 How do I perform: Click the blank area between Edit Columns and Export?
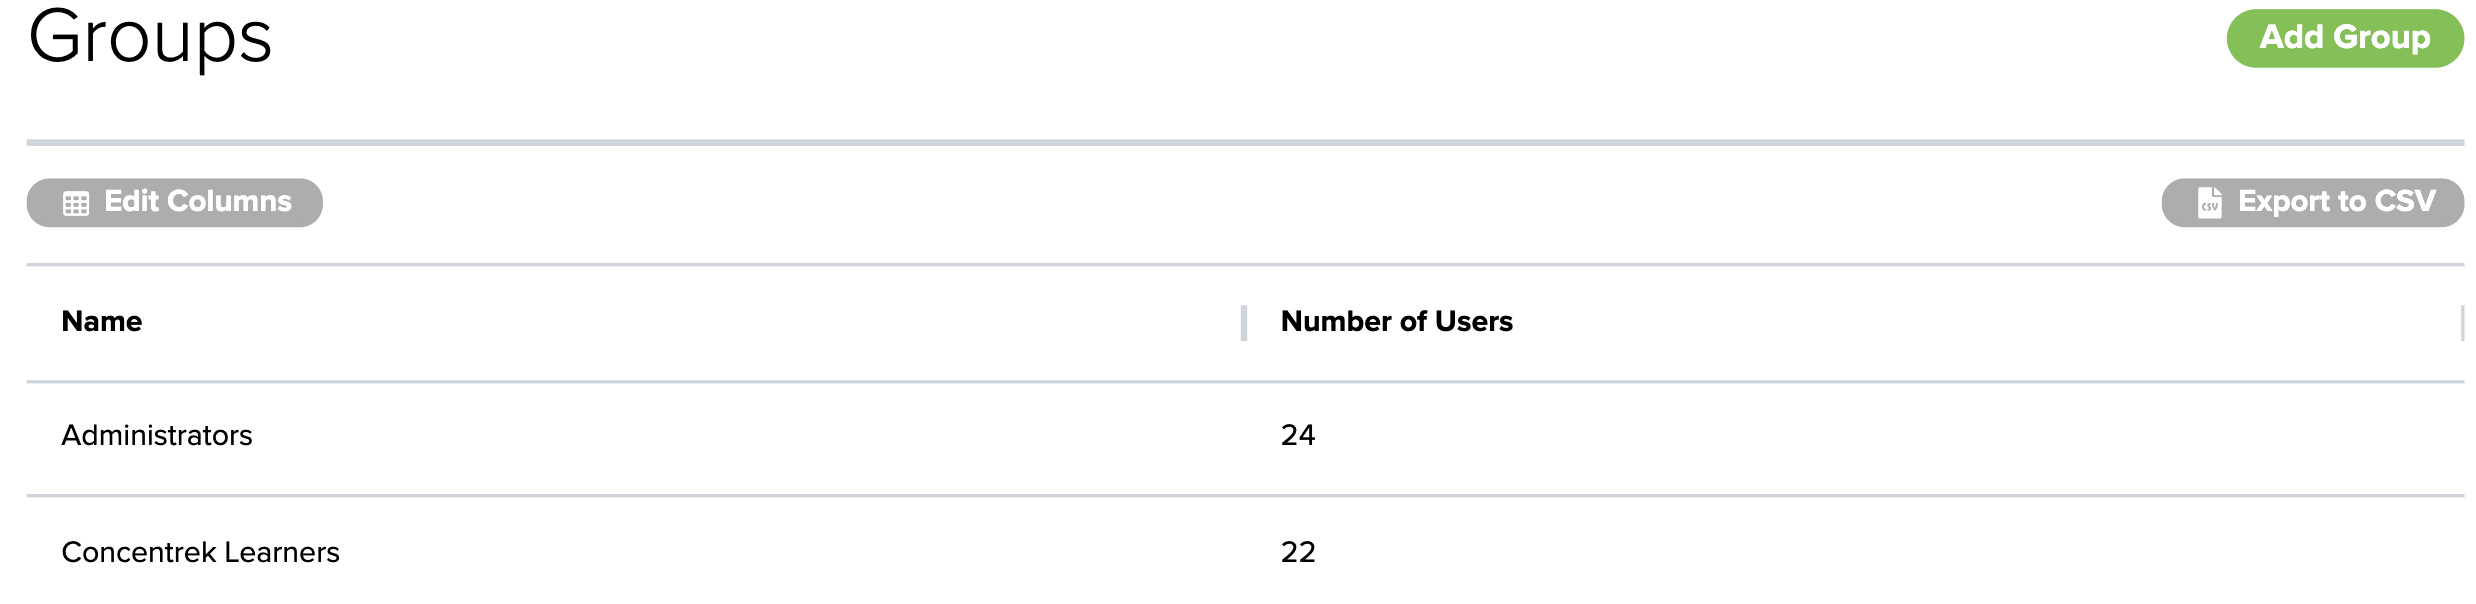point(1240,202)
